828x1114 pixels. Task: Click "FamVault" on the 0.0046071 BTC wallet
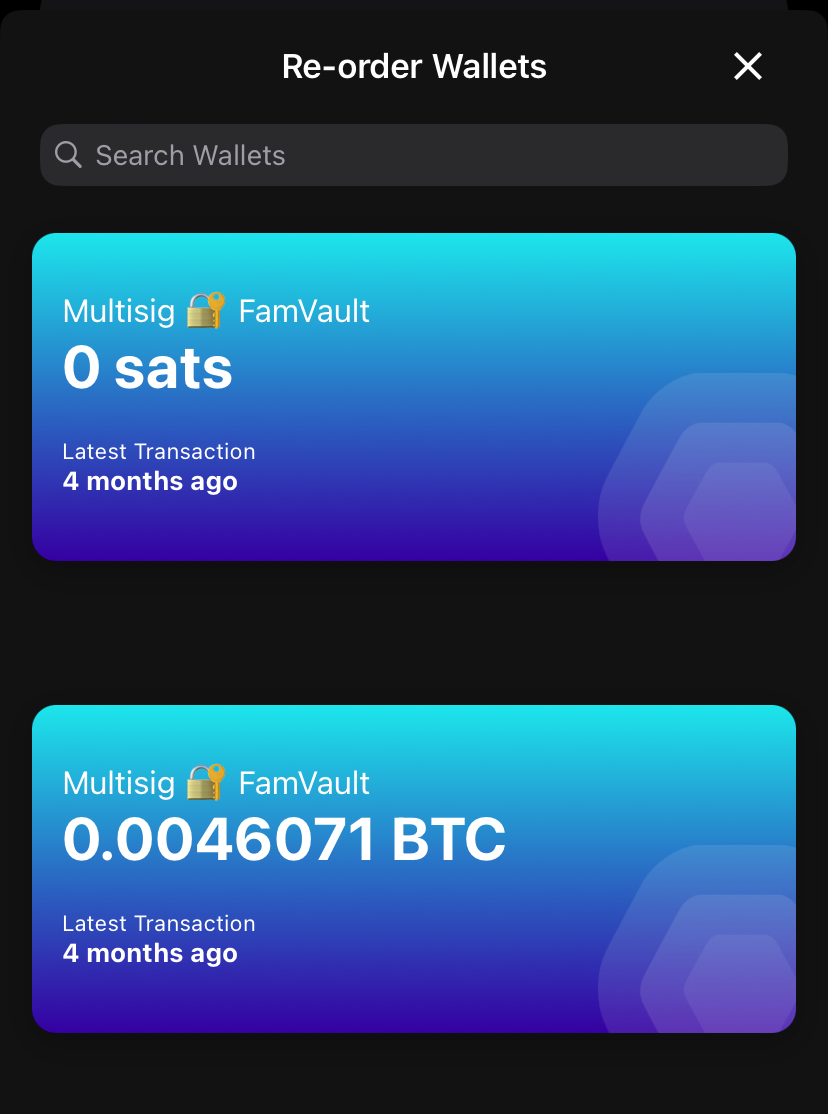point(304,783)
